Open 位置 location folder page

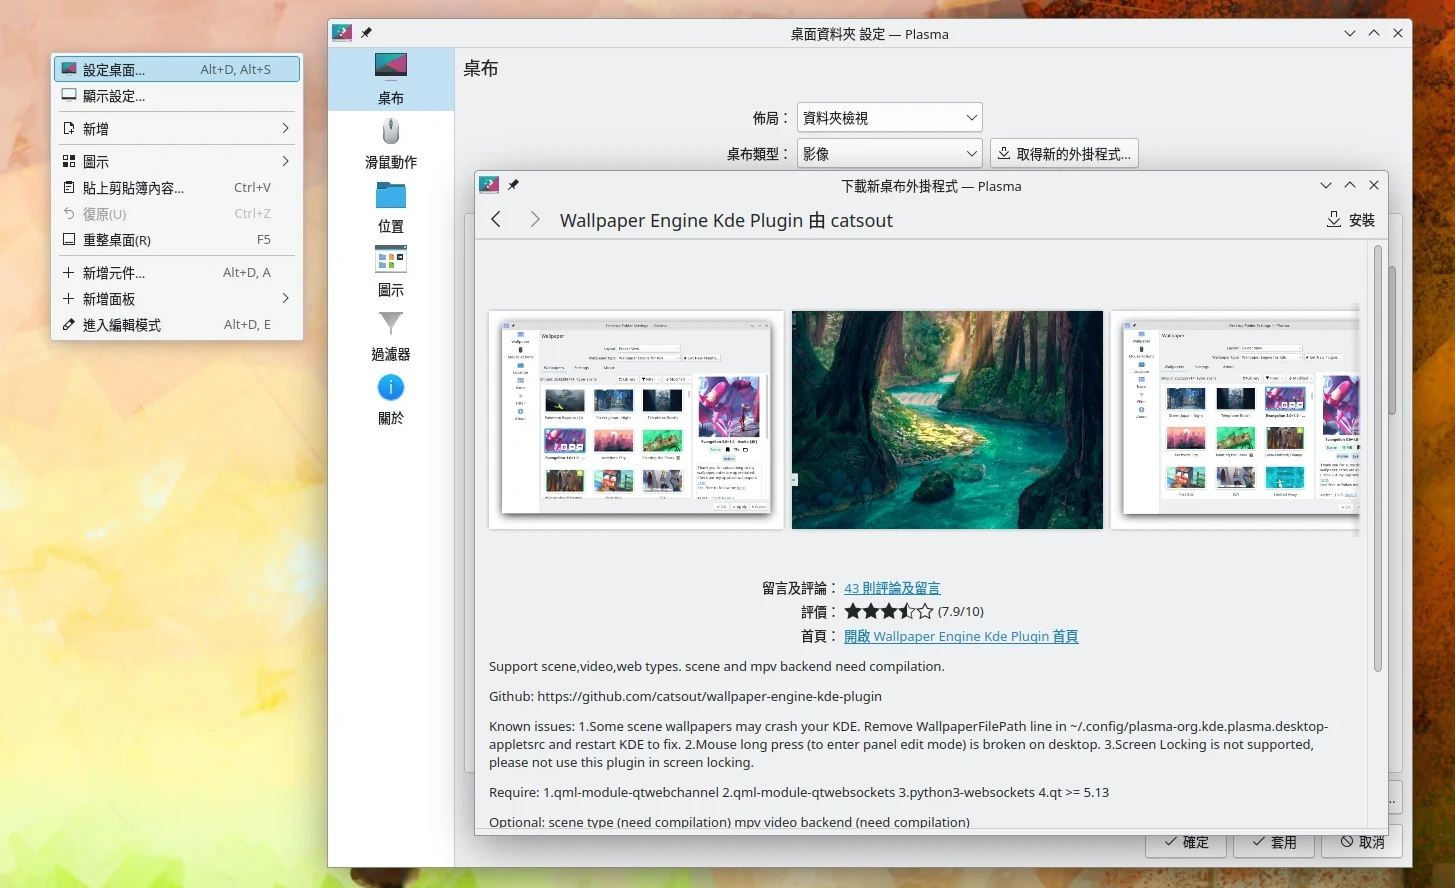(x=391, y=207)
